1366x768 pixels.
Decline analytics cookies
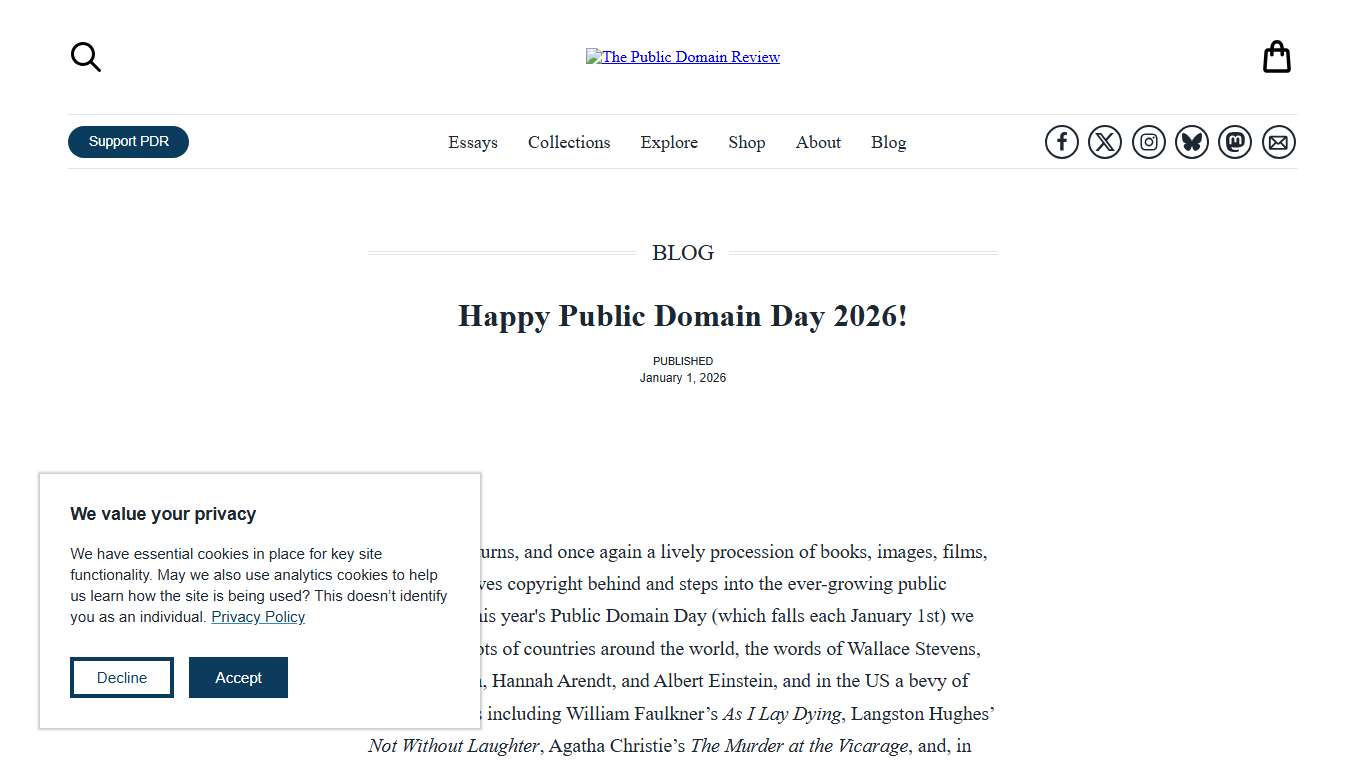point(121,677)
